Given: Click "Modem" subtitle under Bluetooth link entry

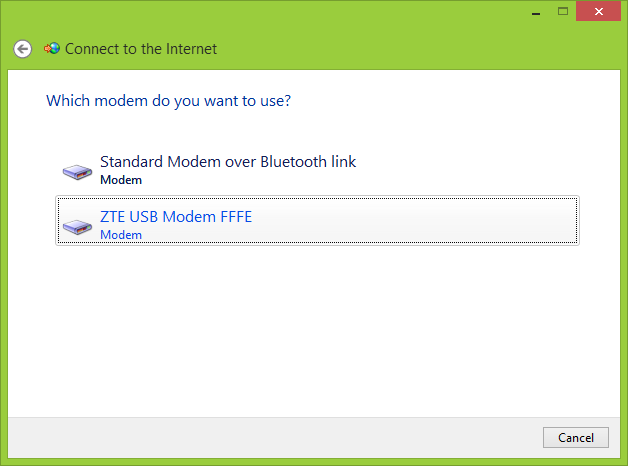Looking at the screenshot, I should coord(121,181).
